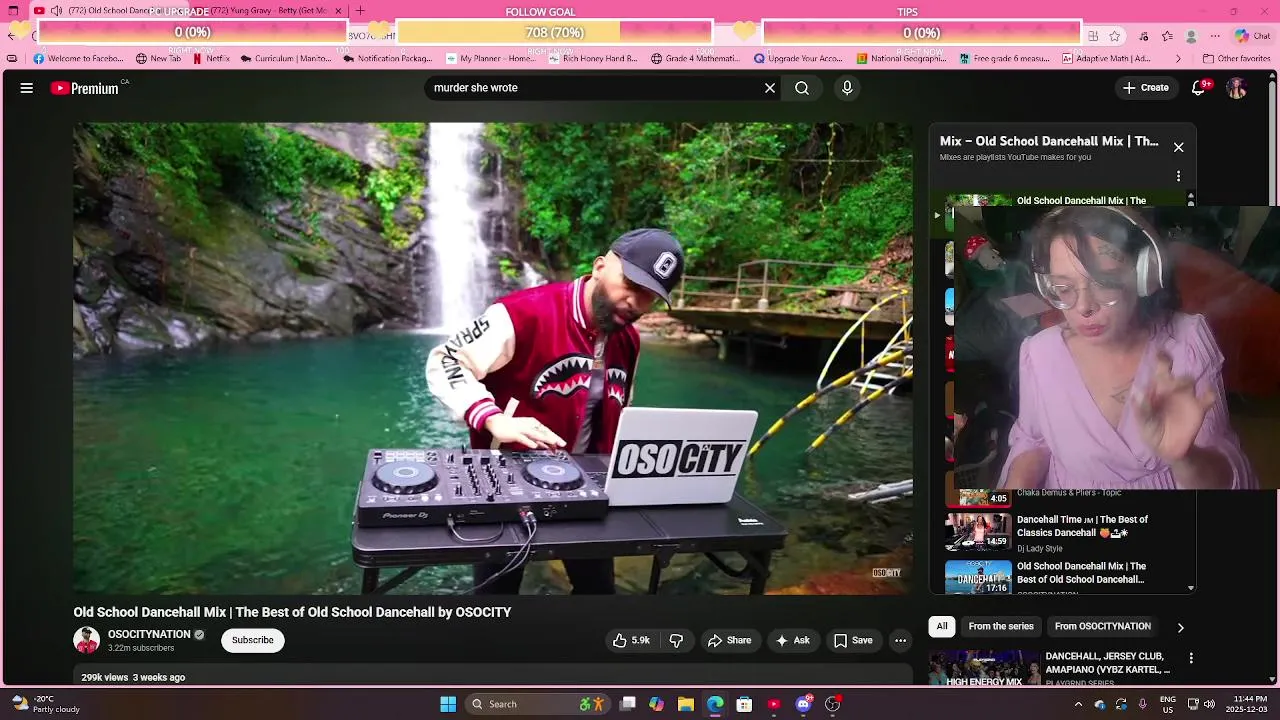
Task: Mute the tab via its speaker icon
Action: pyautogui.click(x=56, y=11)
